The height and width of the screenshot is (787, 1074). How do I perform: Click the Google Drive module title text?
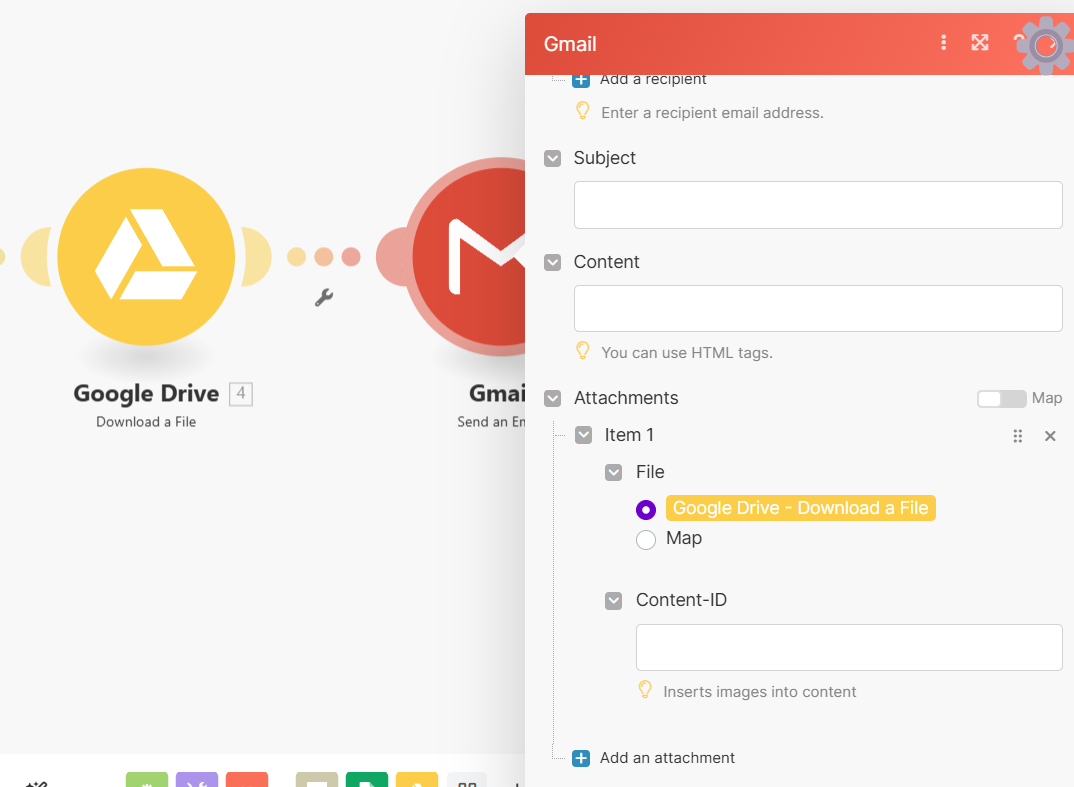pyautogui.click(x=146, y=394)
